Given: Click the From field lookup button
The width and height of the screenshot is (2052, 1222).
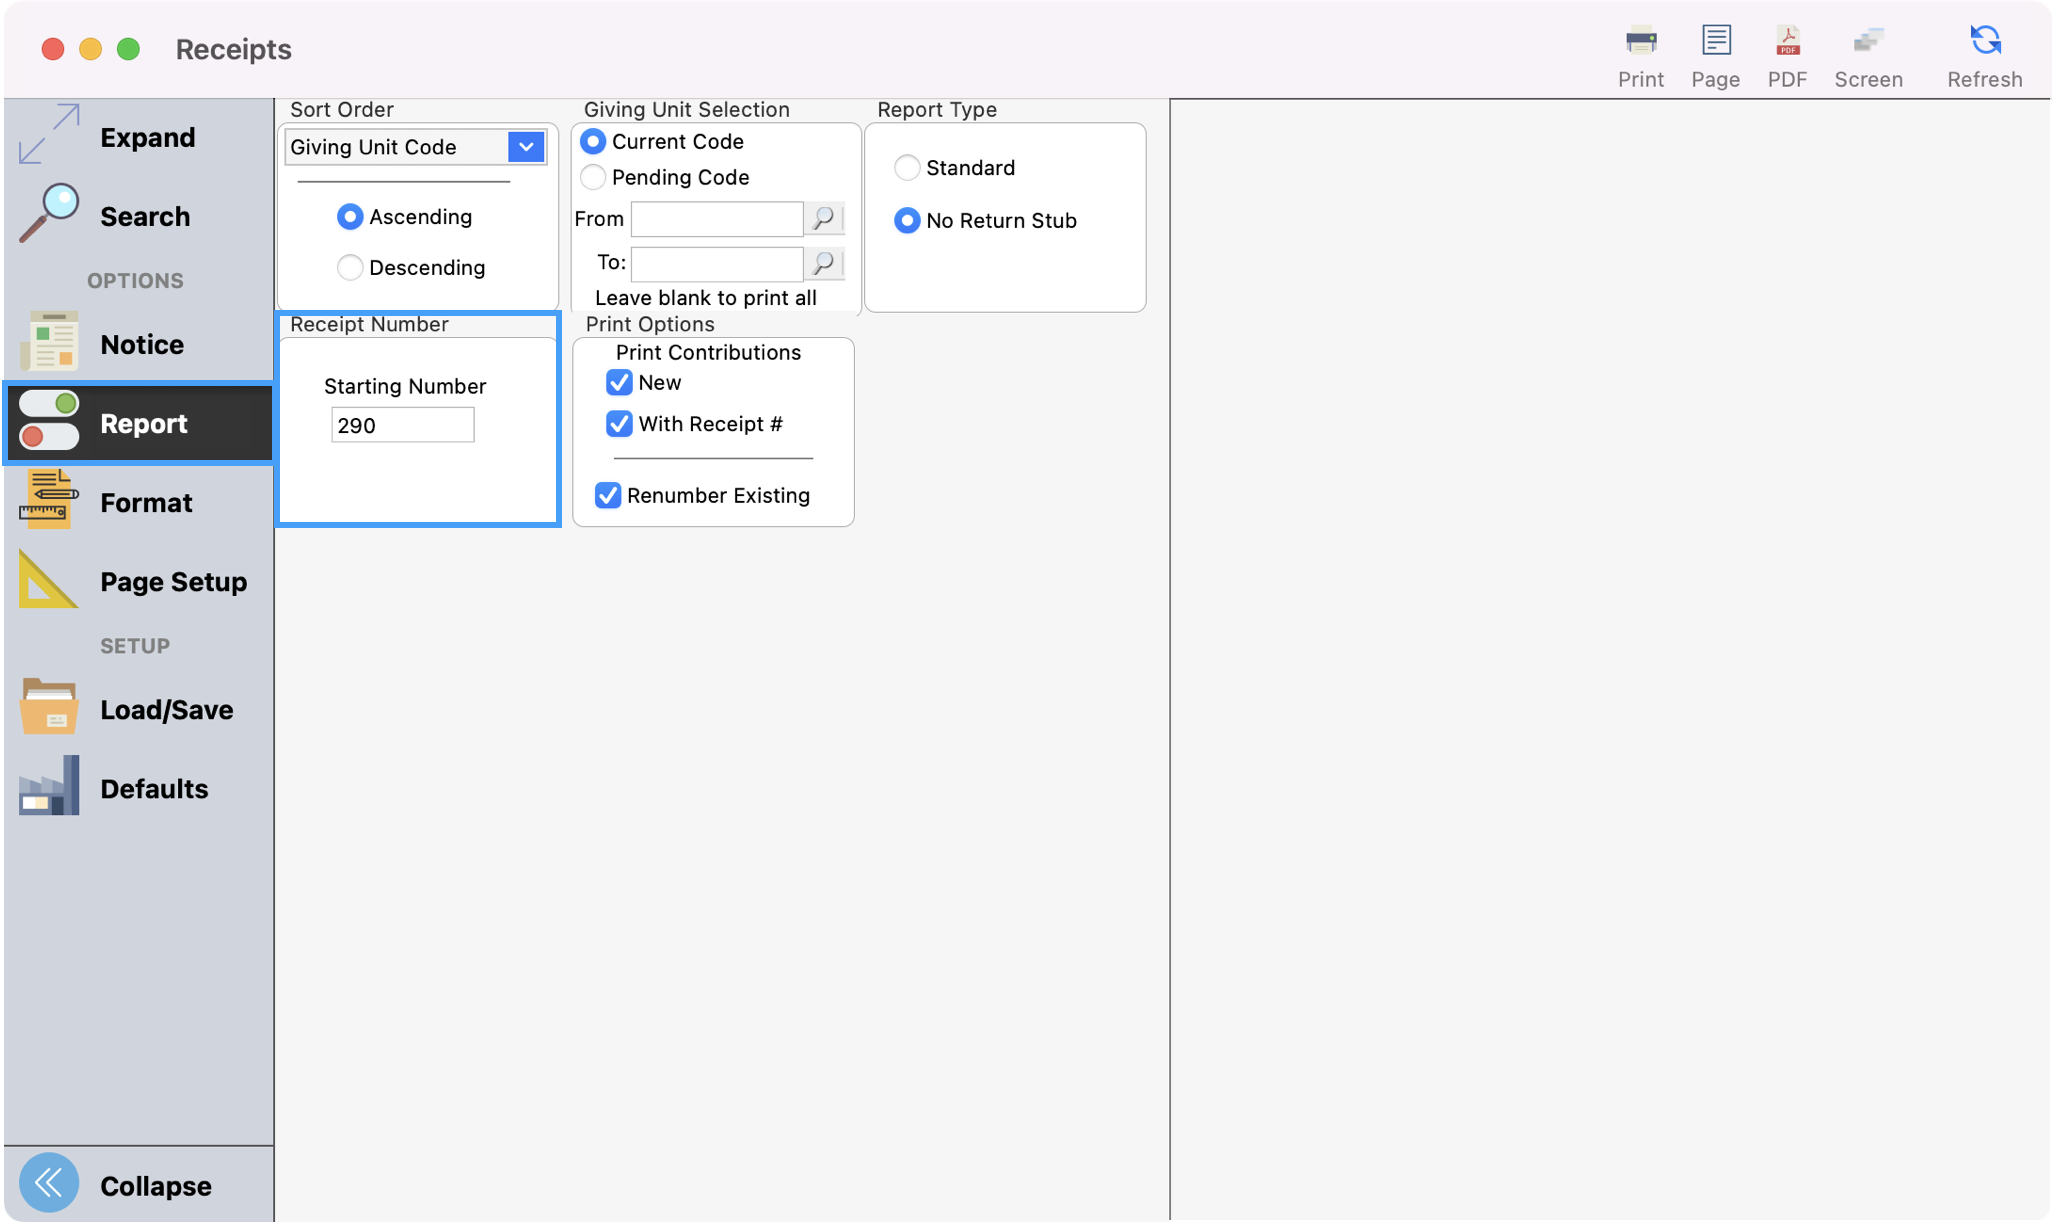Looking at the screenshot, I should 823,218.
